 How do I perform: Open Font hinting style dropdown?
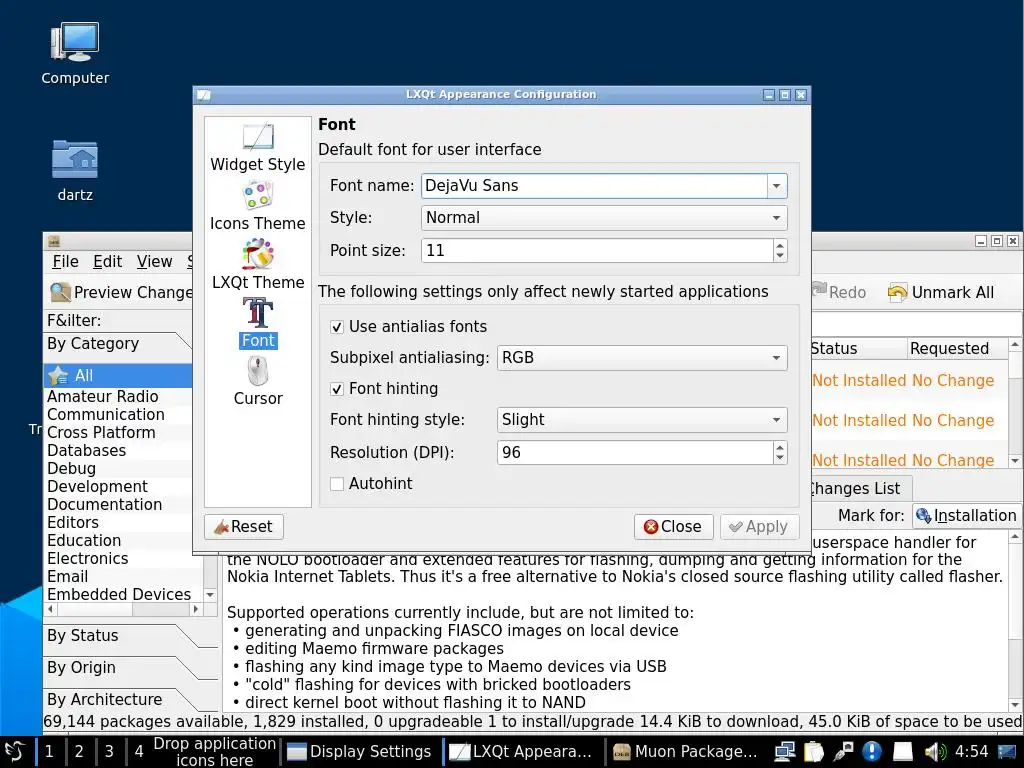tap(642, 420)
